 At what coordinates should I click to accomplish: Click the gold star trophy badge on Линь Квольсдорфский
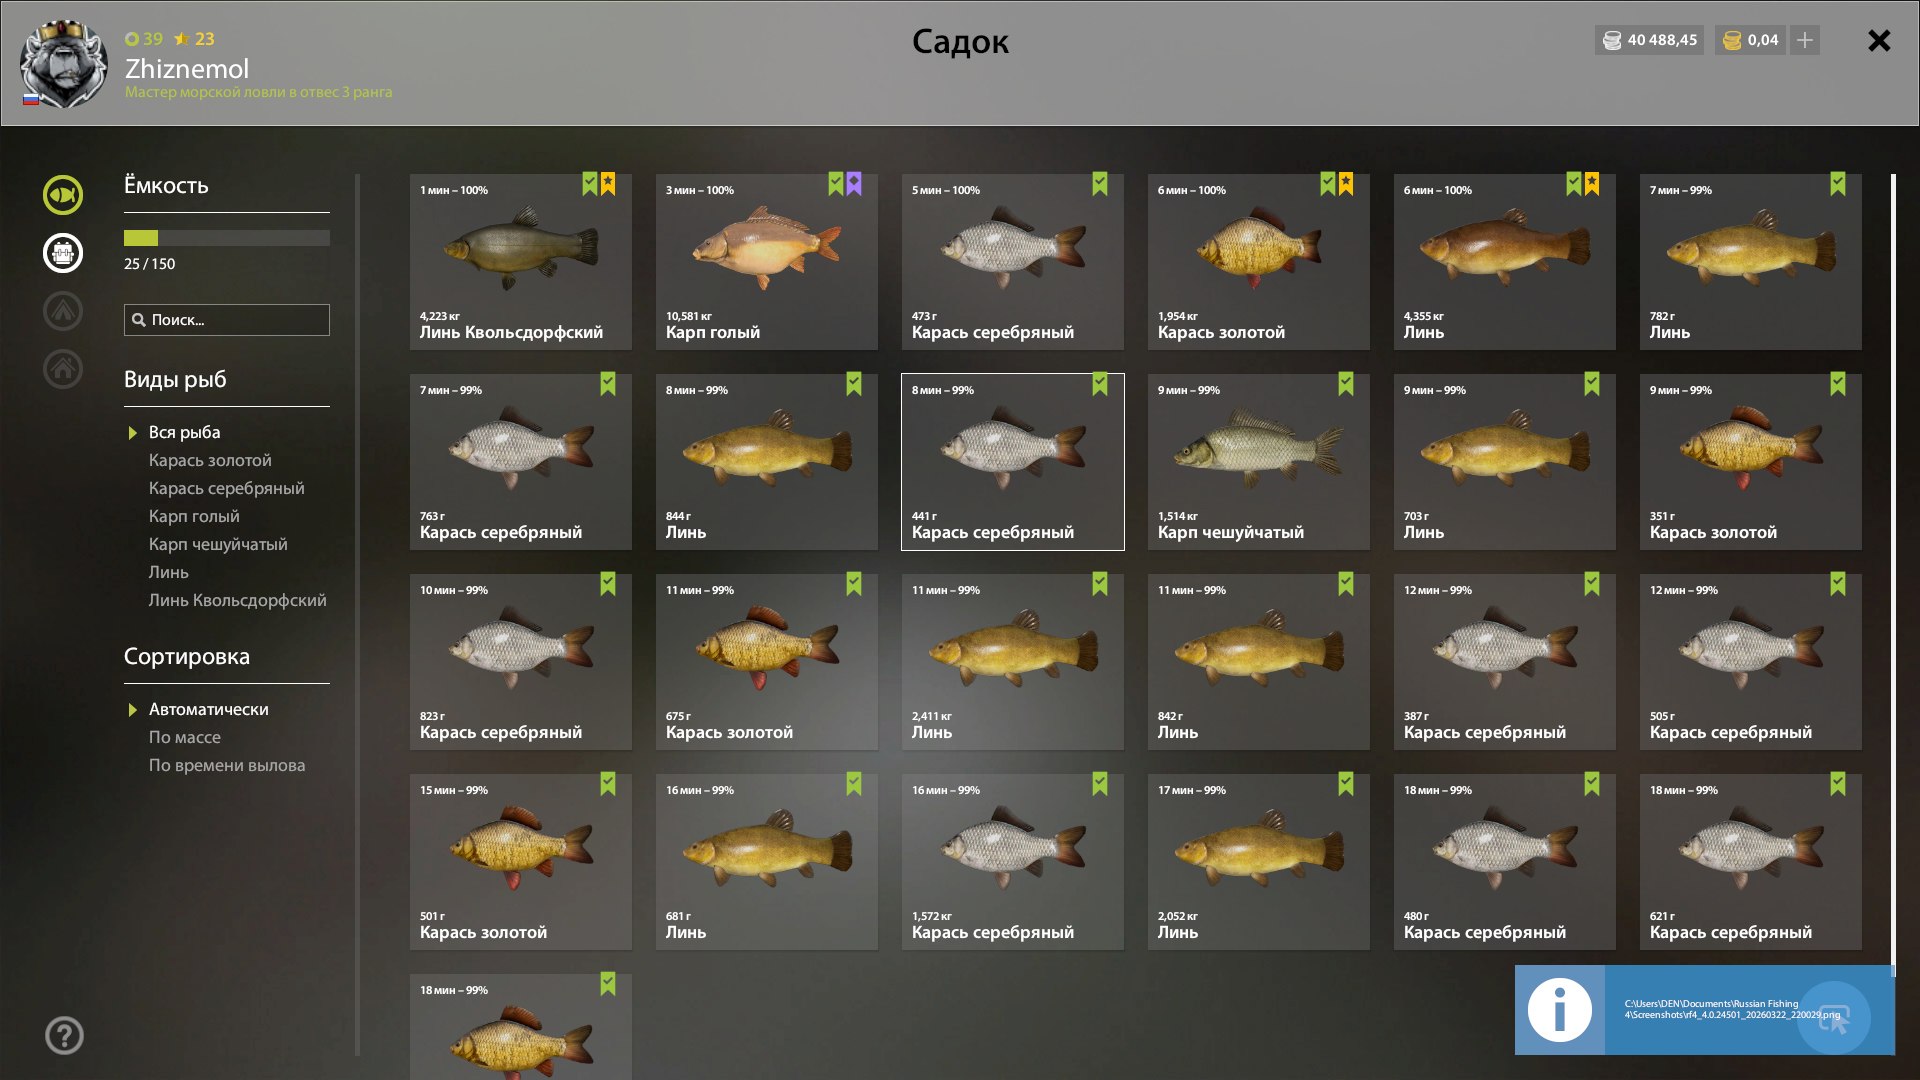click(x=608, y=184)
